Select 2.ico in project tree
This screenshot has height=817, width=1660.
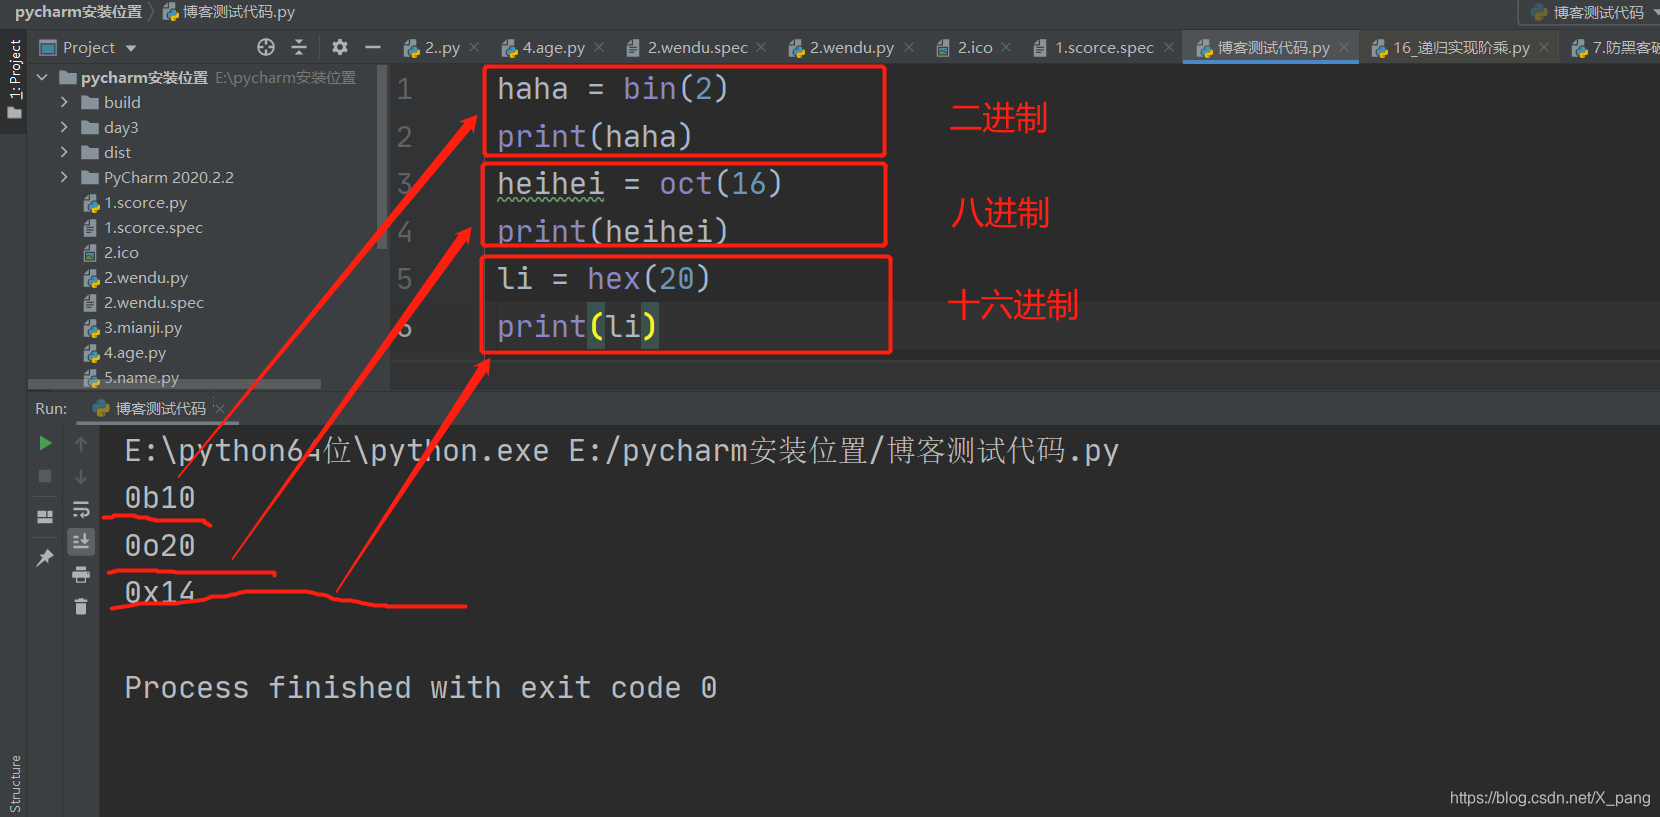[x=121, y=252]
